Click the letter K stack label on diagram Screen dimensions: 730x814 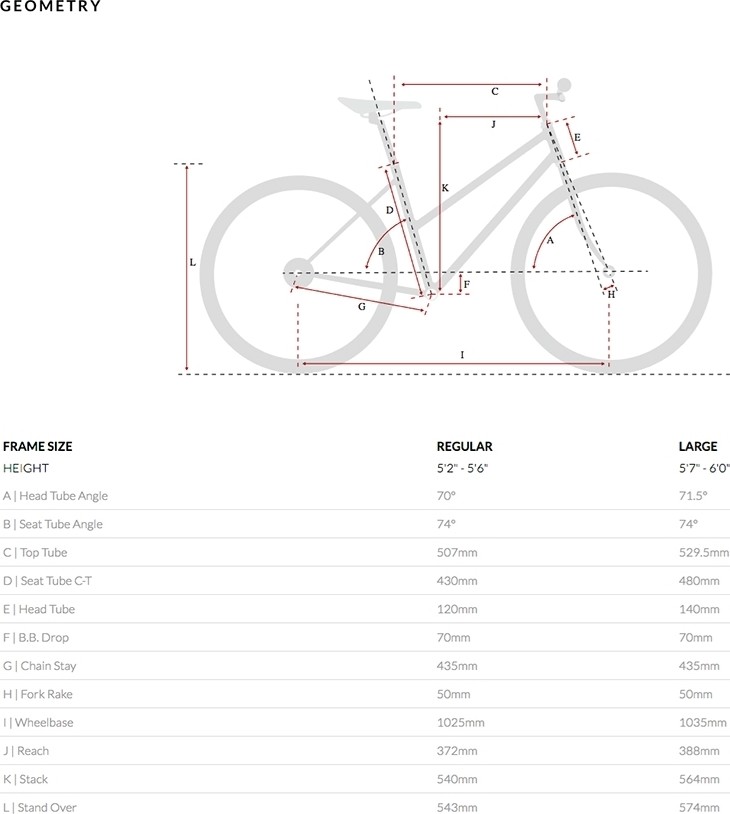[x=445, y=188]
